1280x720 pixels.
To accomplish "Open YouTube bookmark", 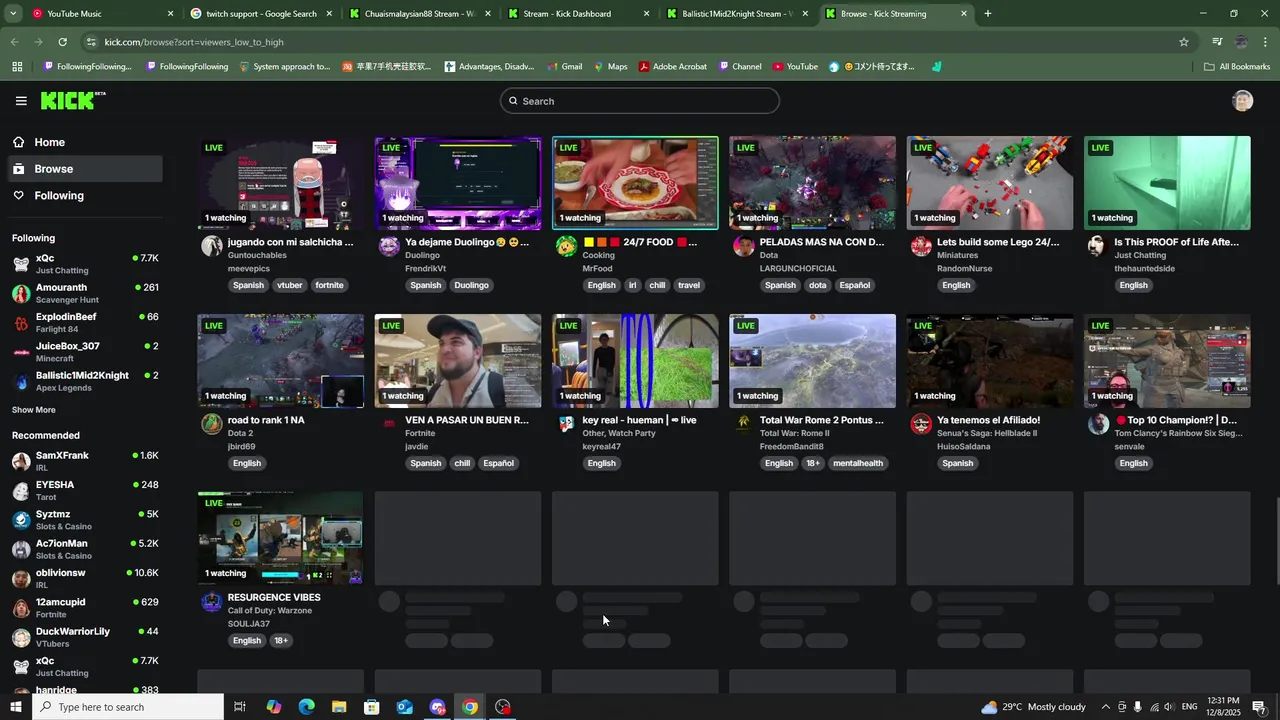I will 795,67.
